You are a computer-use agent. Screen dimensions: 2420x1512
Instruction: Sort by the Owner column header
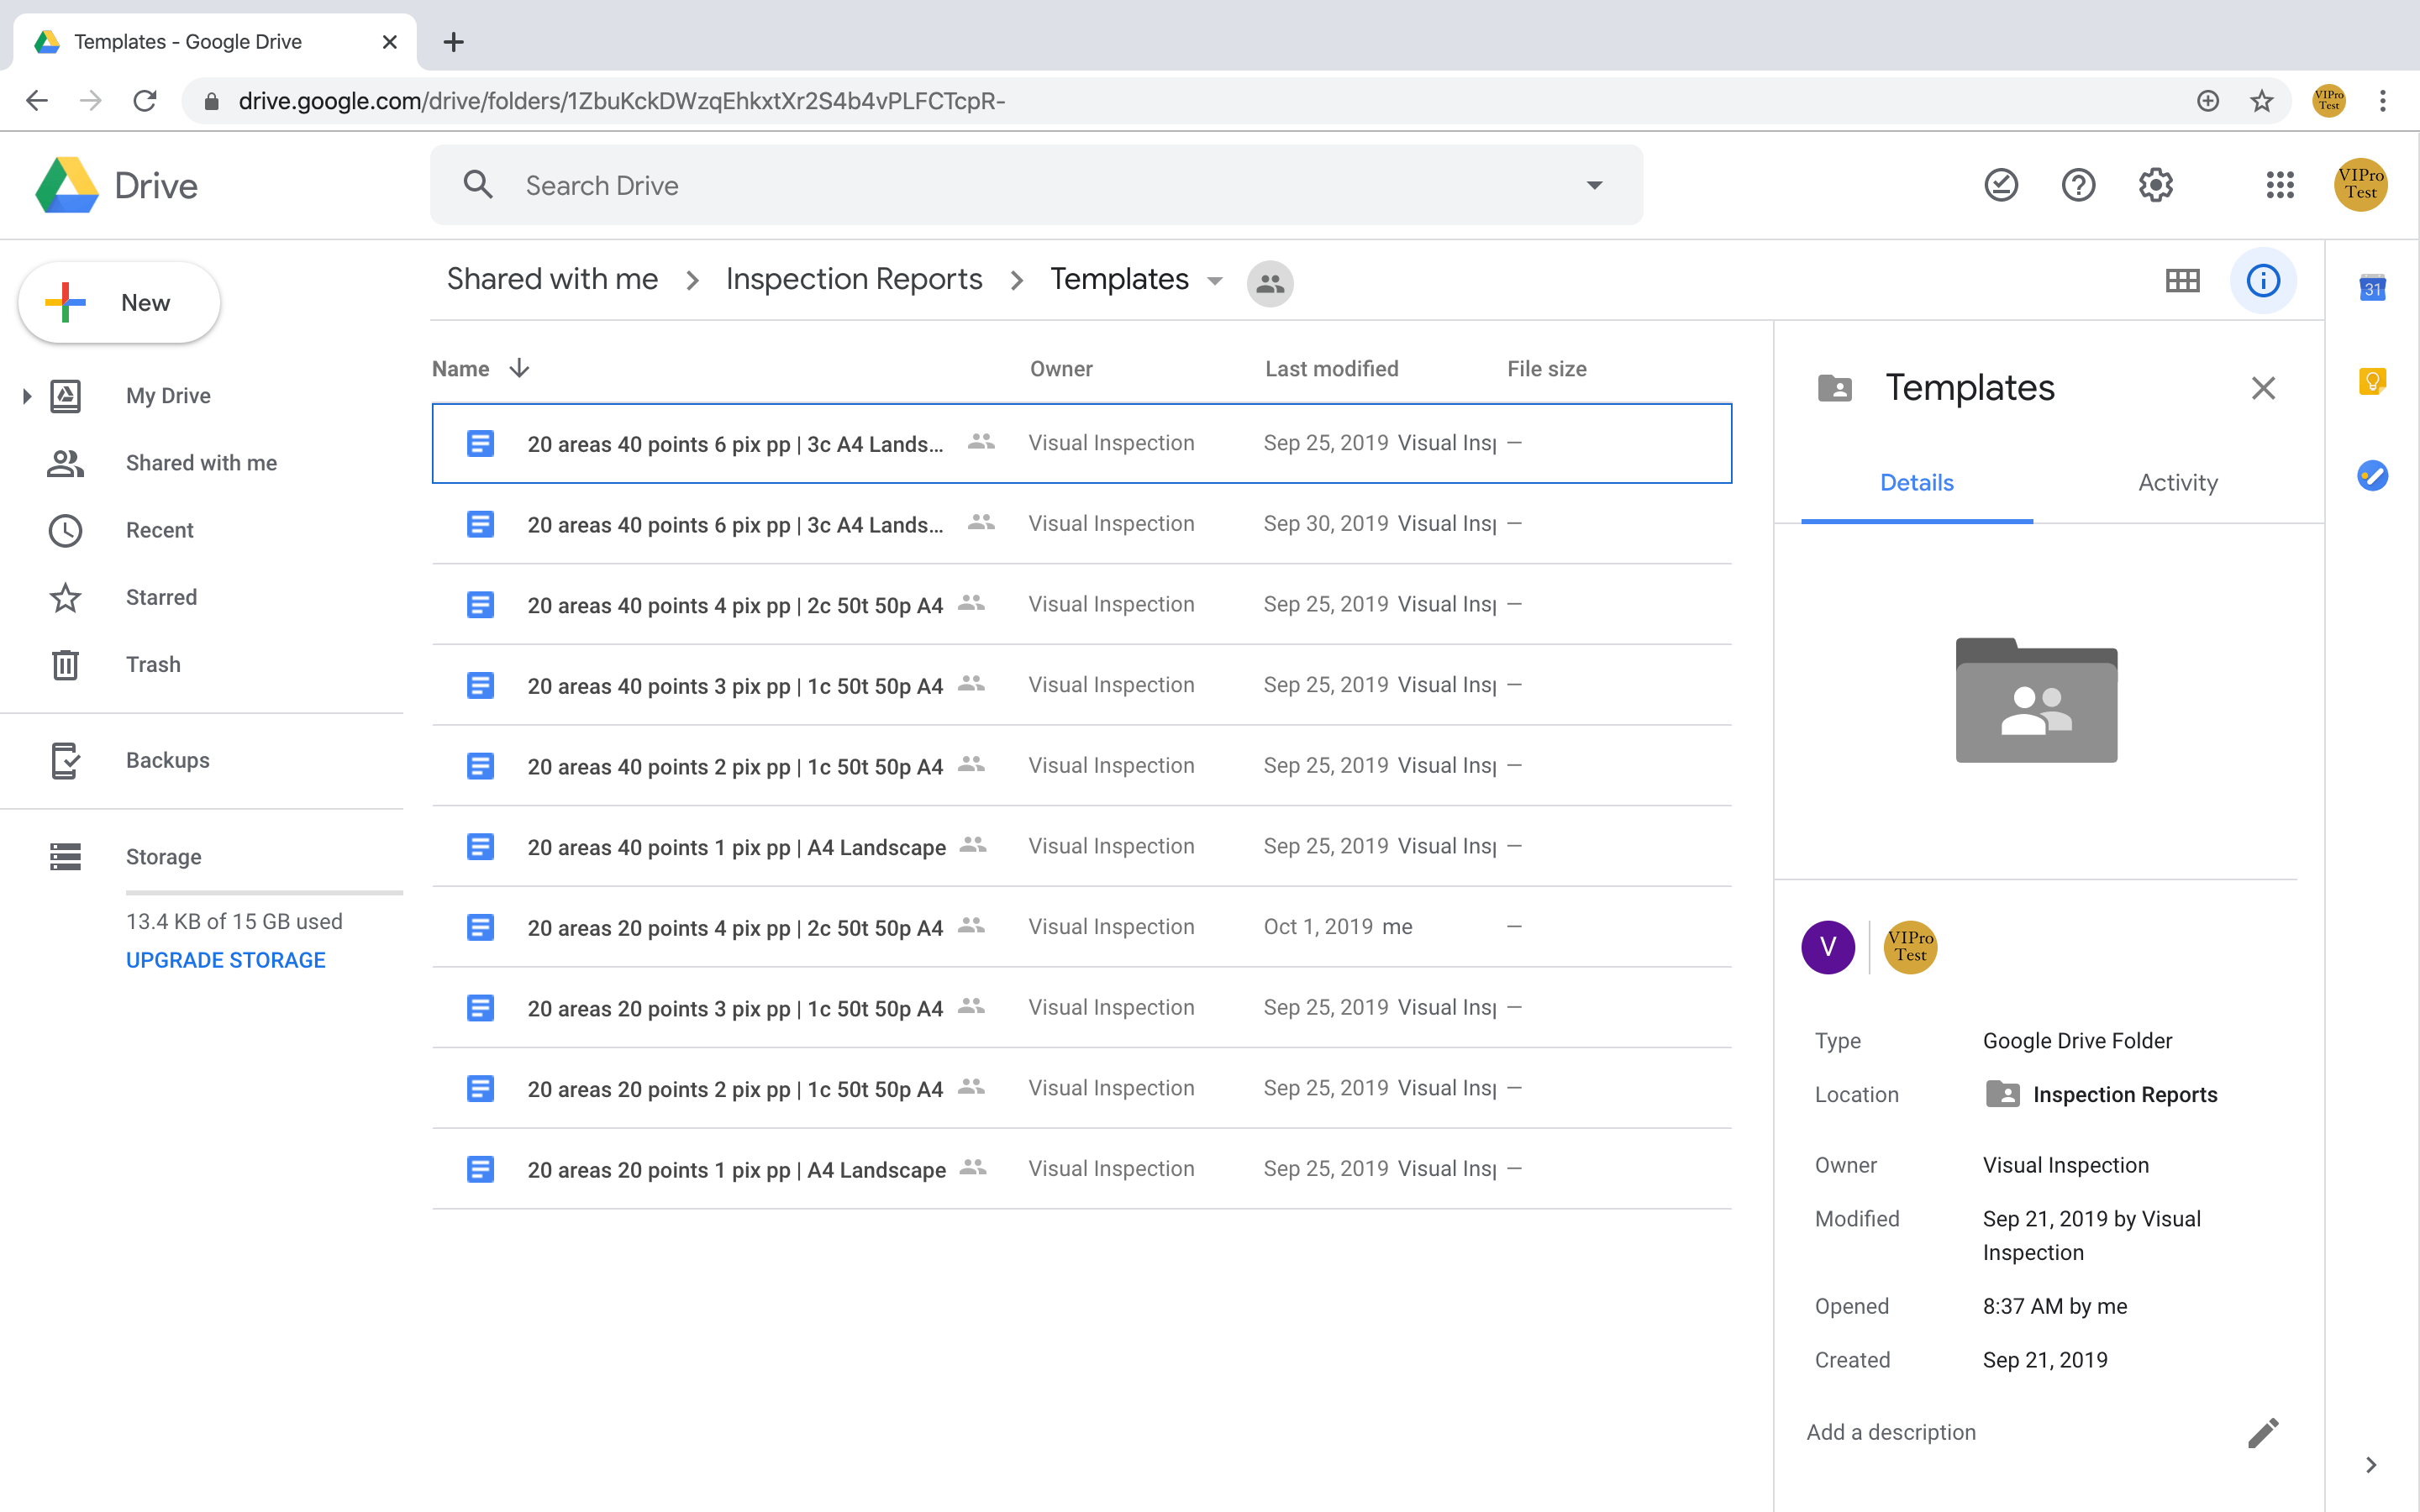(1061, 369)
